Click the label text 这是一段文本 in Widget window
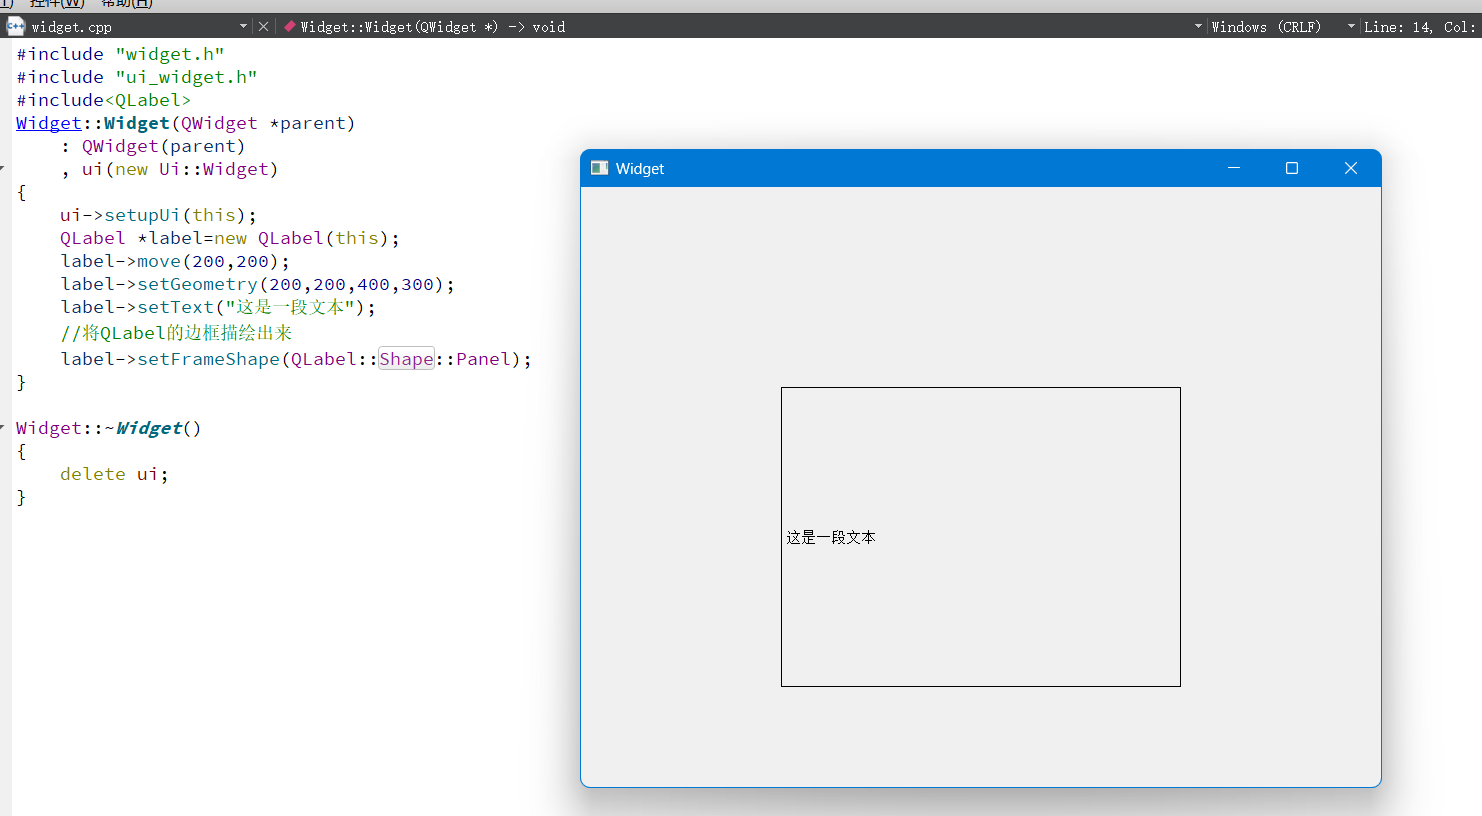The width and height of the screenshot is (1482, 816). 831,537
